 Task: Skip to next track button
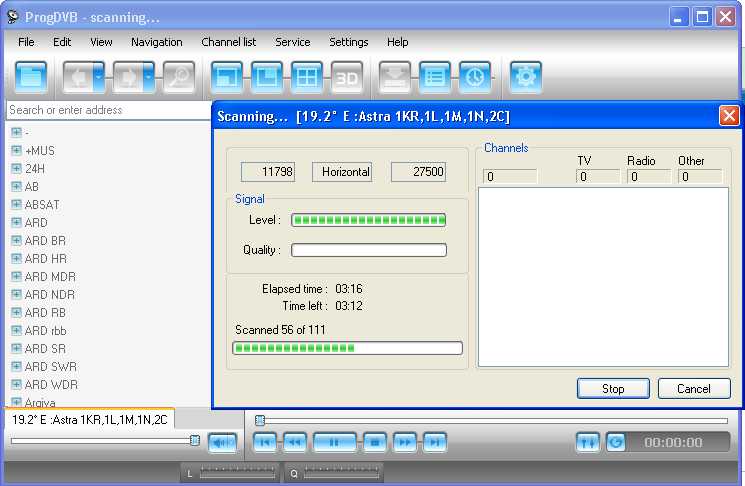point(435,443)
